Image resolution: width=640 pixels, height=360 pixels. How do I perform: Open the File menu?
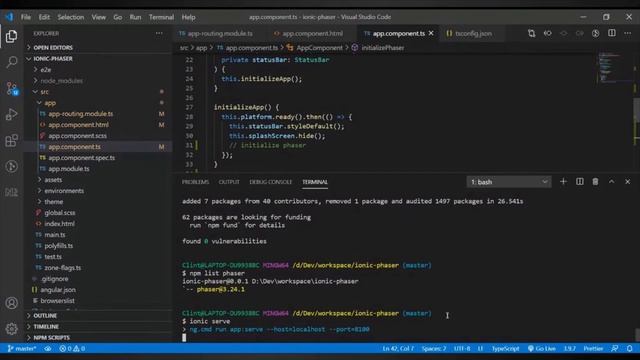tap(26, 17)
